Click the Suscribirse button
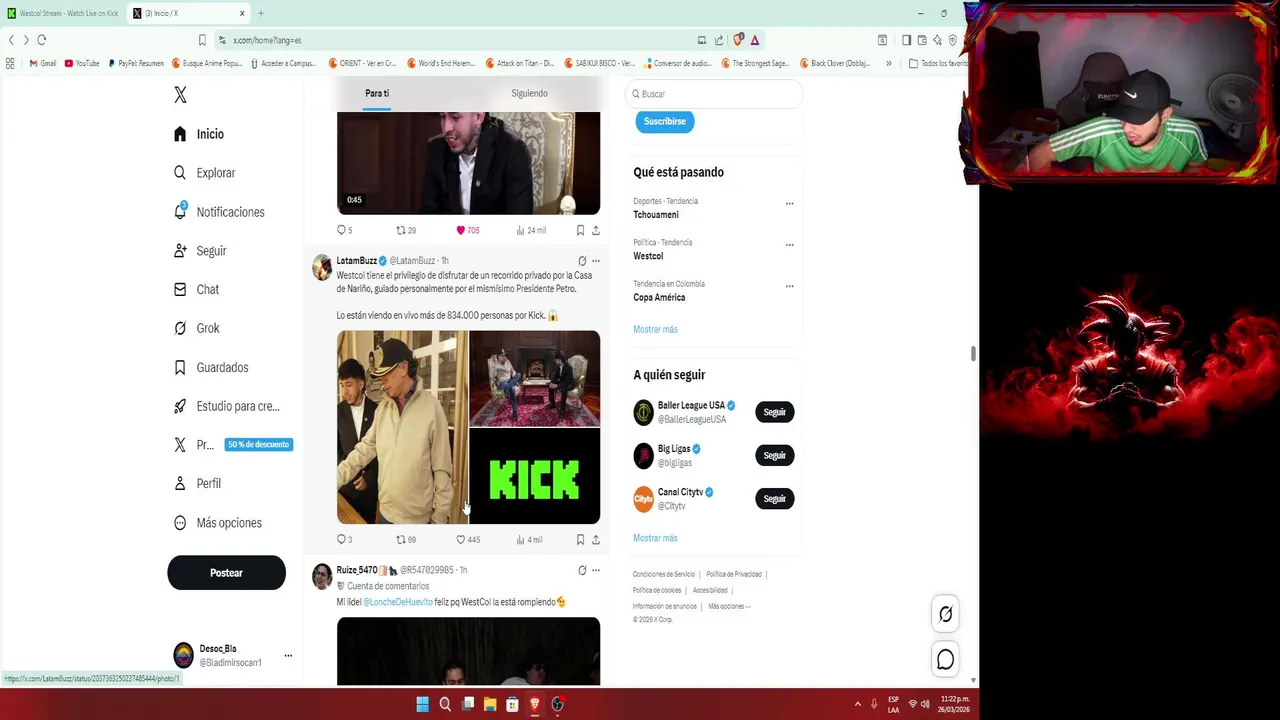Screen dimensions: 1280x720 pyautogui.click(x=665, y=121)
